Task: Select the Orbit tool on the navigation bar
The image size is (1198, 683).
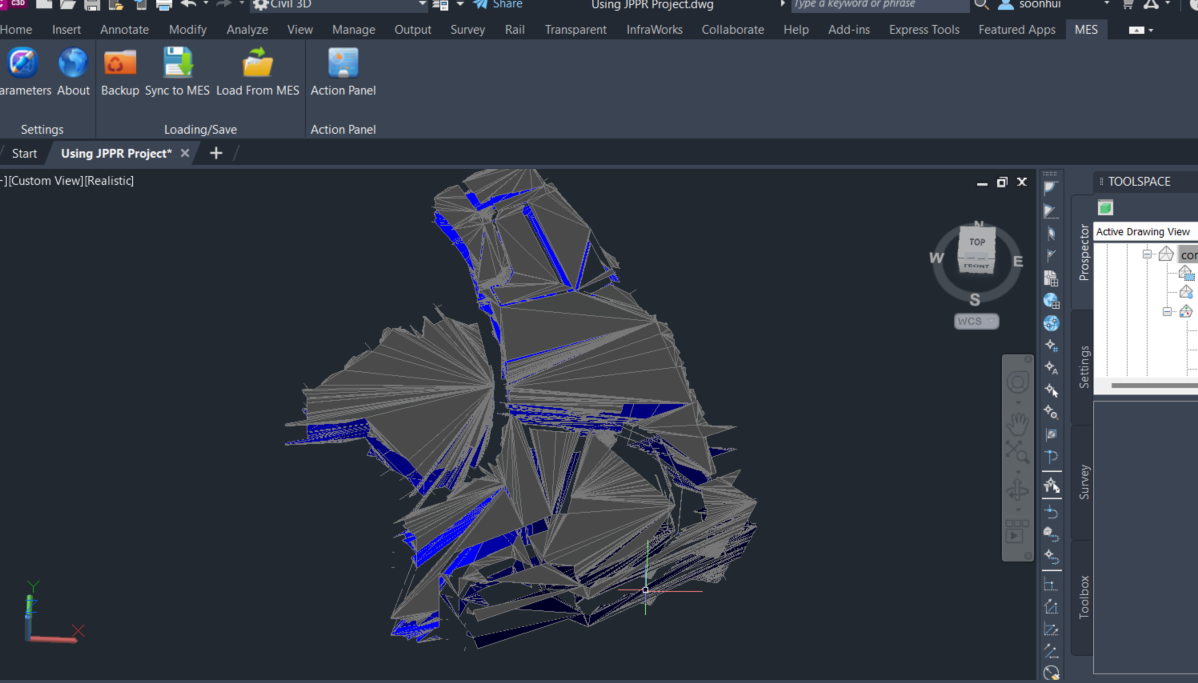Action: [x=1017, y=486]
